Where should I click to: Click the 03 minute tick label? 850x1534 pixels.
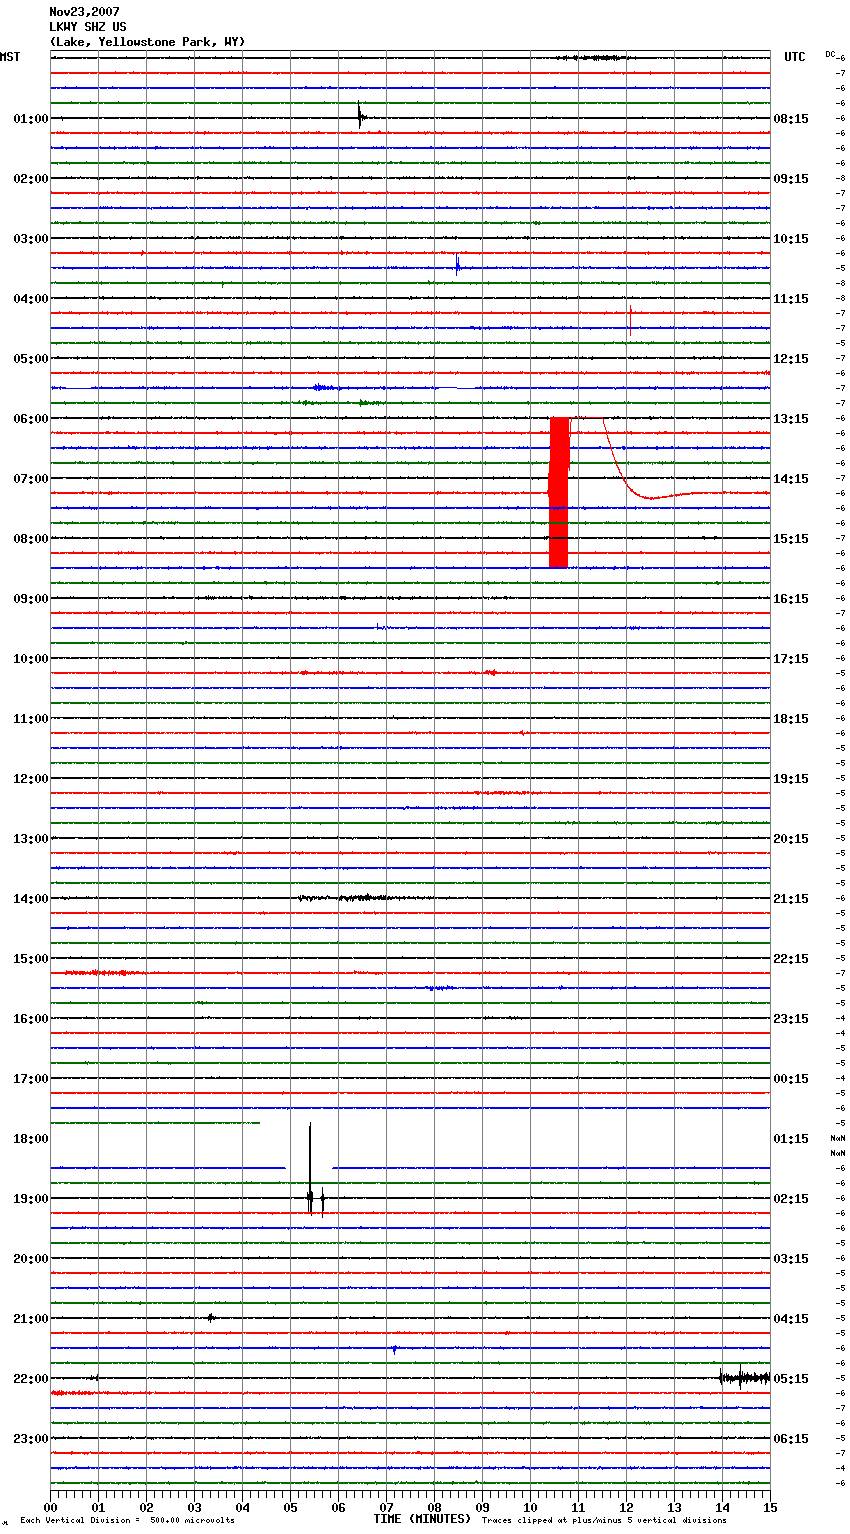tap(194, 1507)
